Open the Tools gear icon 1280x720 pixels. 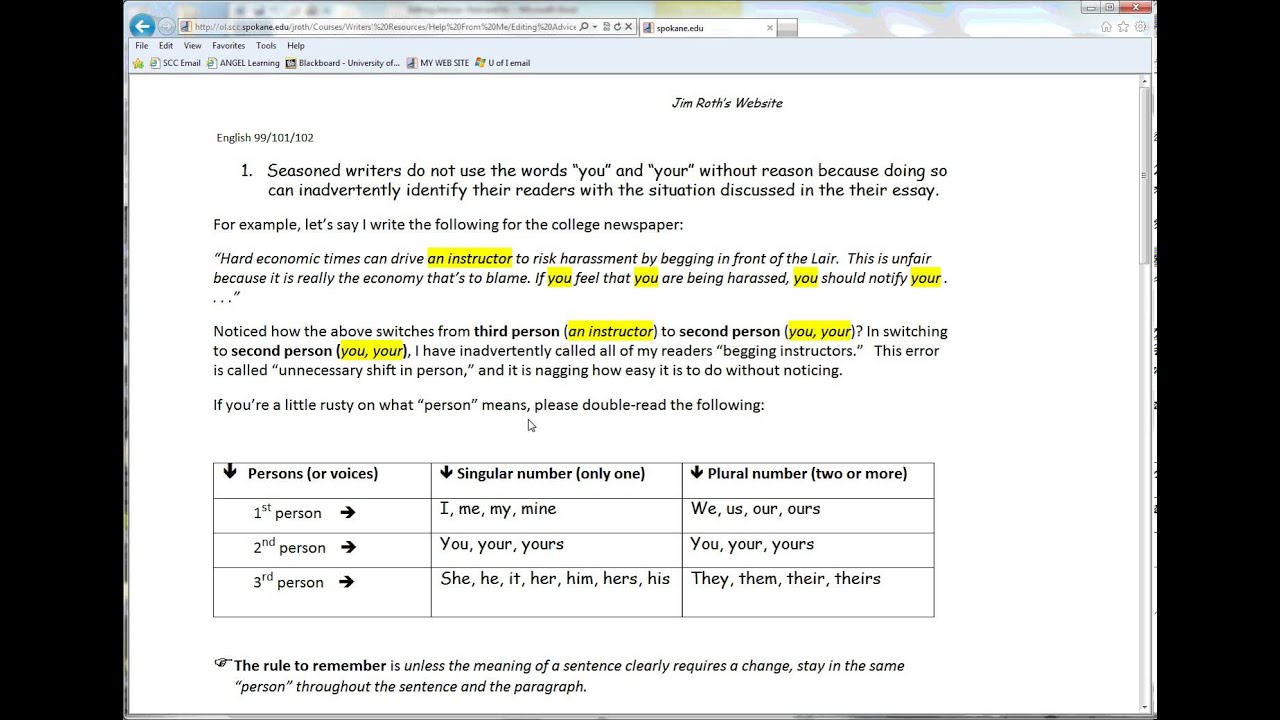[1141, 27]
